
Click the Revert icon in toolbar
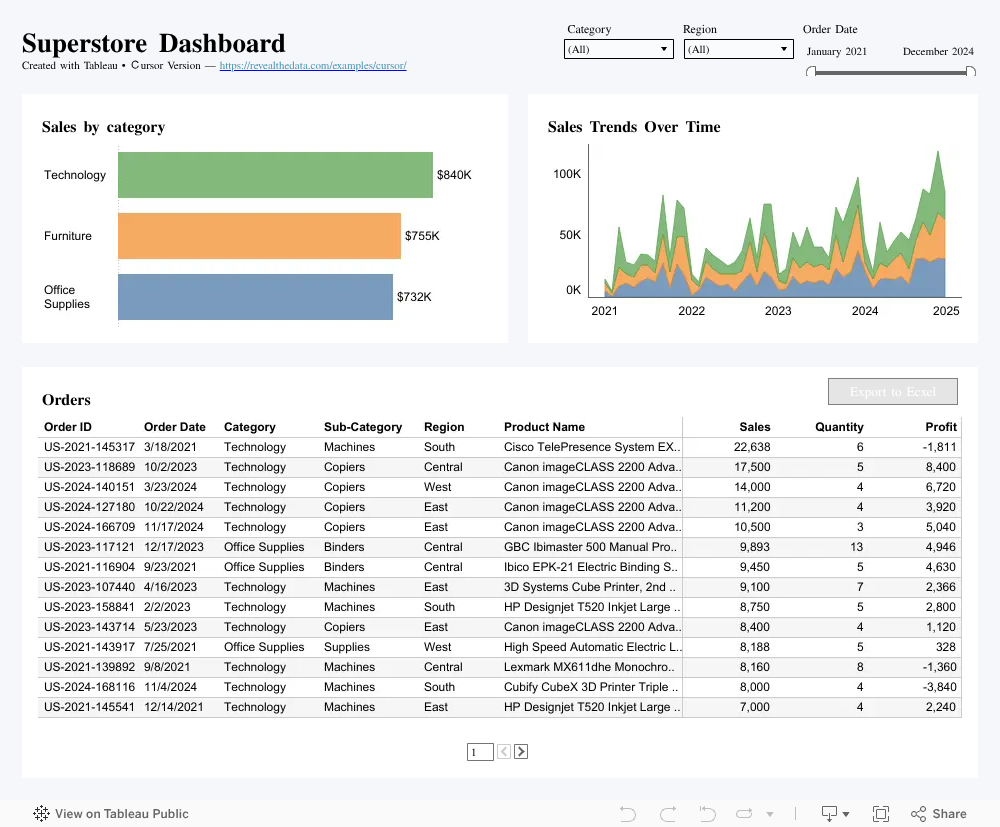[x=707, y=814]
